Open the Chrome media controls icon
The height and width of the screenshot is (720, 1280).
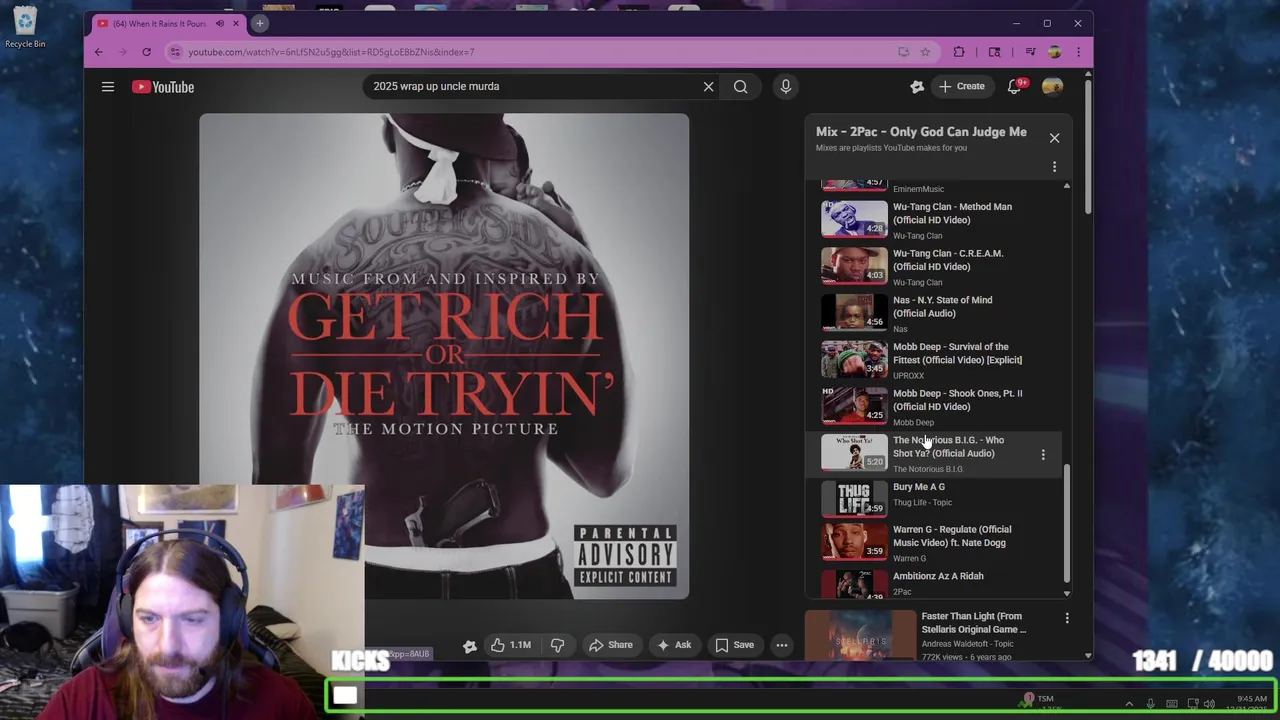(1030, 52)
